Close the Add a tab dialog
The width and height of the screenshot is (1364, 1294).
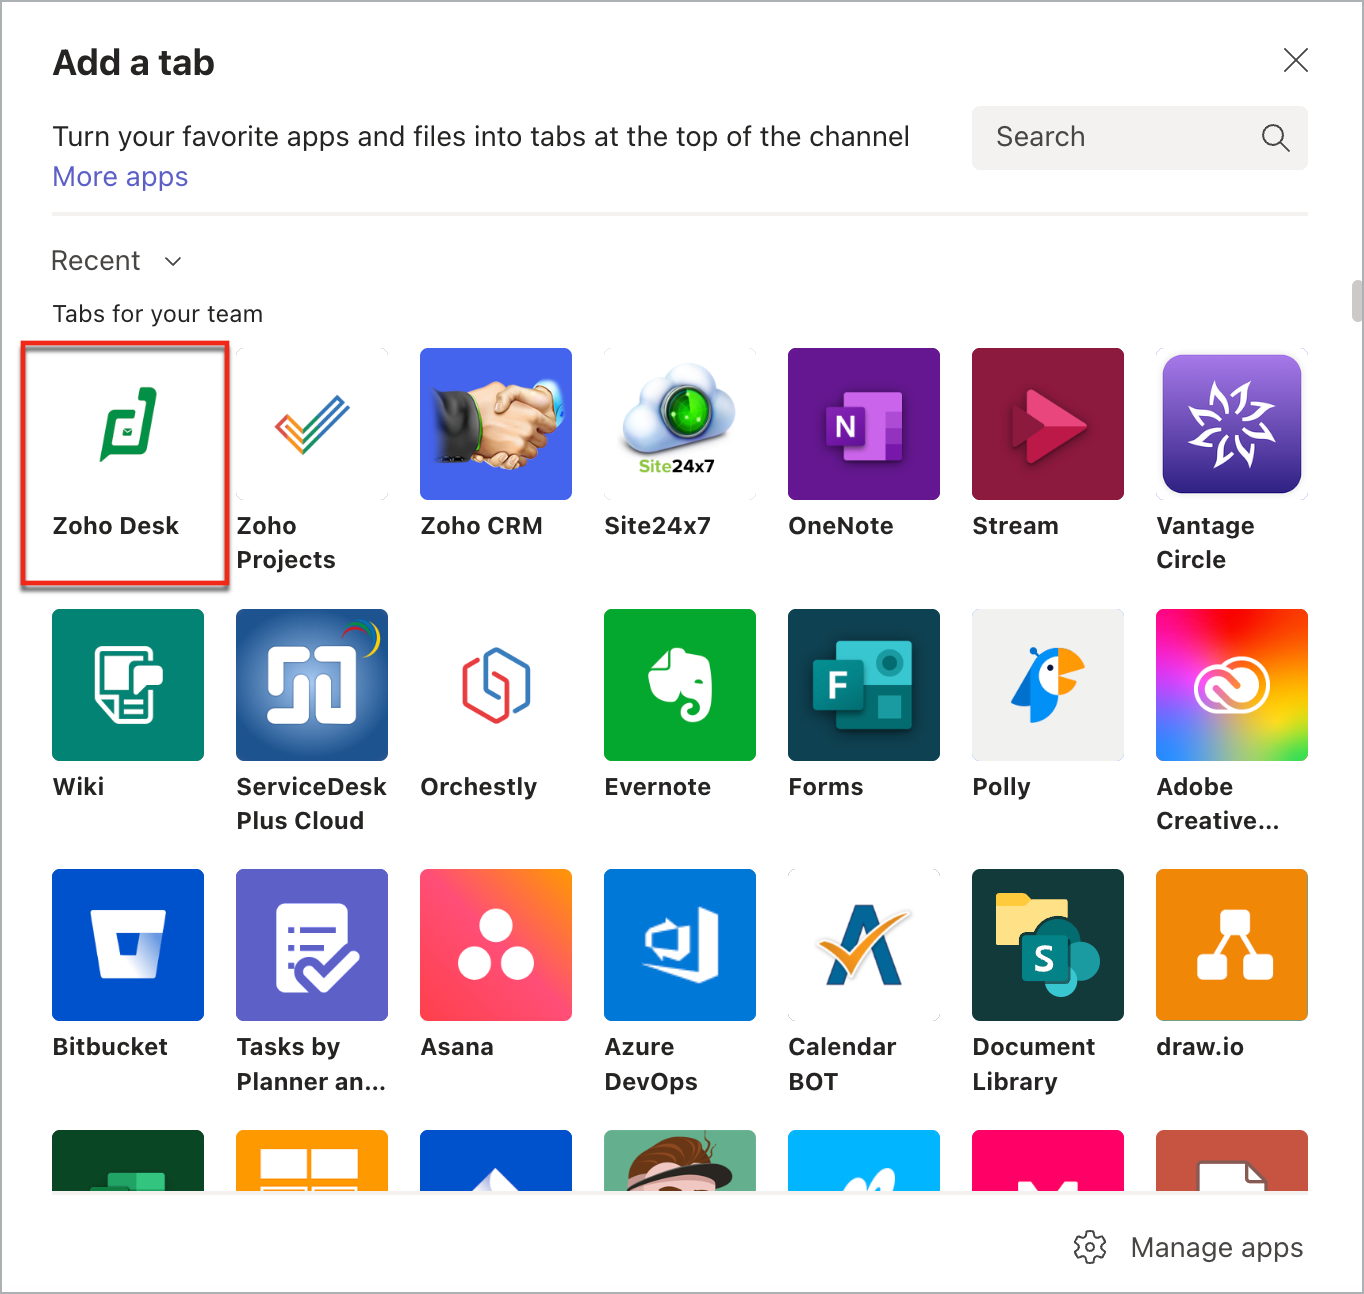point(1295,60)
